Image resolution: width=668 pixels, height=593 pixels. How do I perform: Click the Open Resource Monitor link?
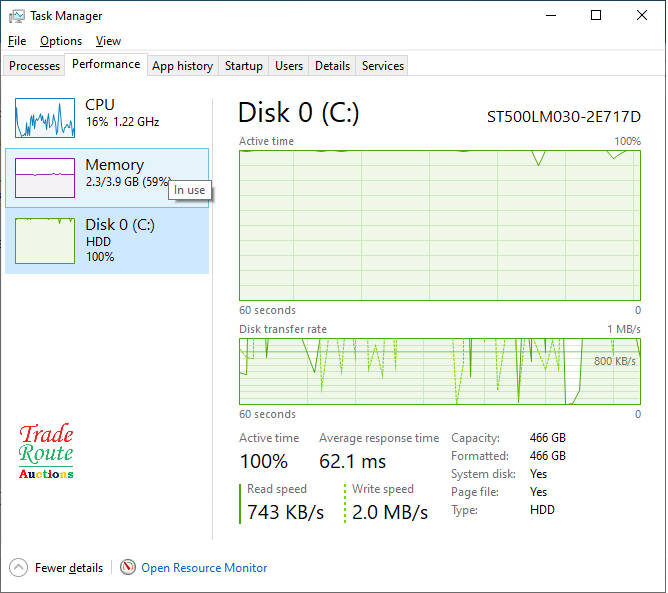coord(204,568)
